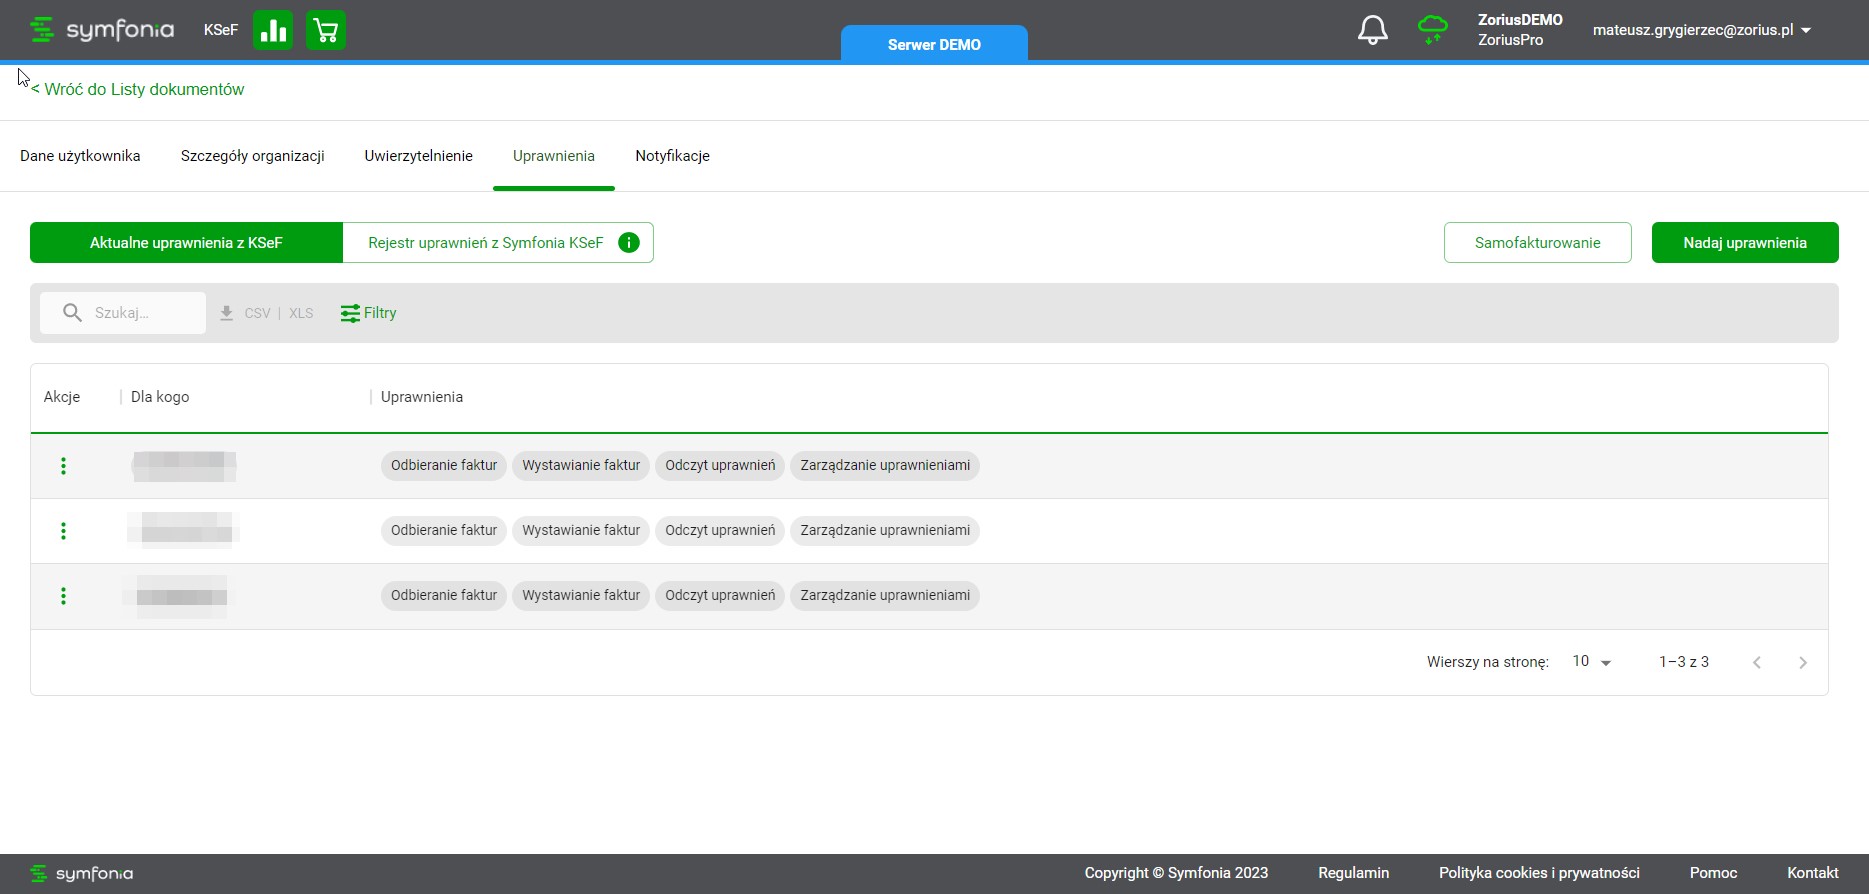Go back via Wróć do Listy dokumentów
Screen dimensions: 1869x894
point(138,89)
